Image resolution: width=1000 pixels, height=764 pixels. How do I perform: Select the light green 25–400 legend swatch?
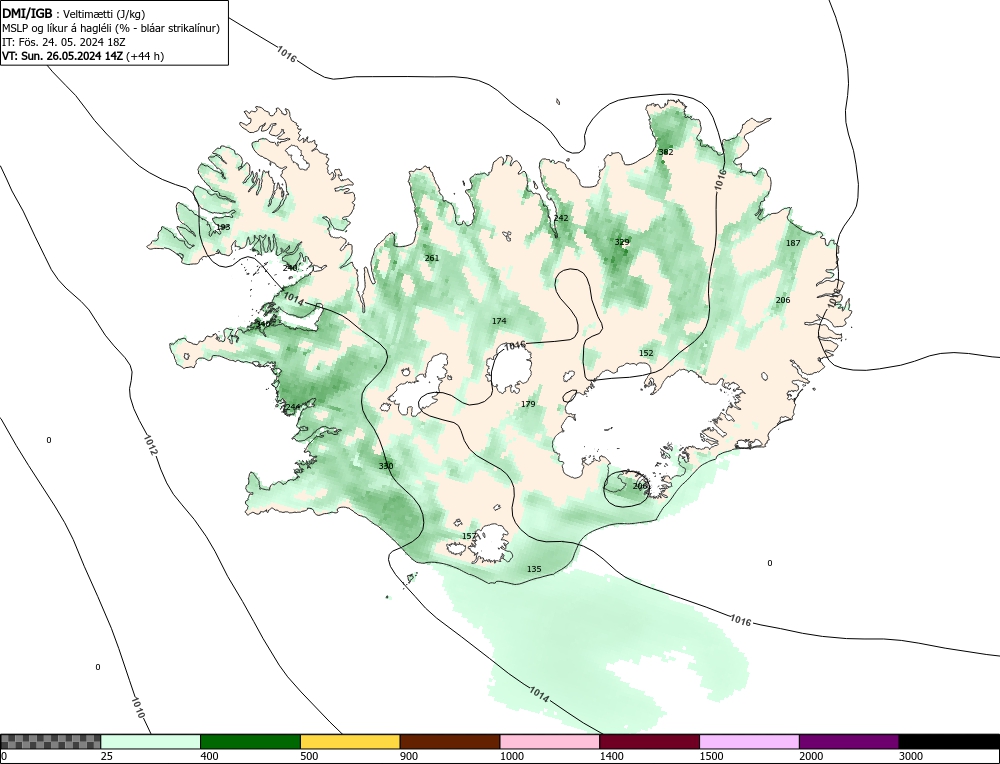pyautogui.click(x=151, y=741)
